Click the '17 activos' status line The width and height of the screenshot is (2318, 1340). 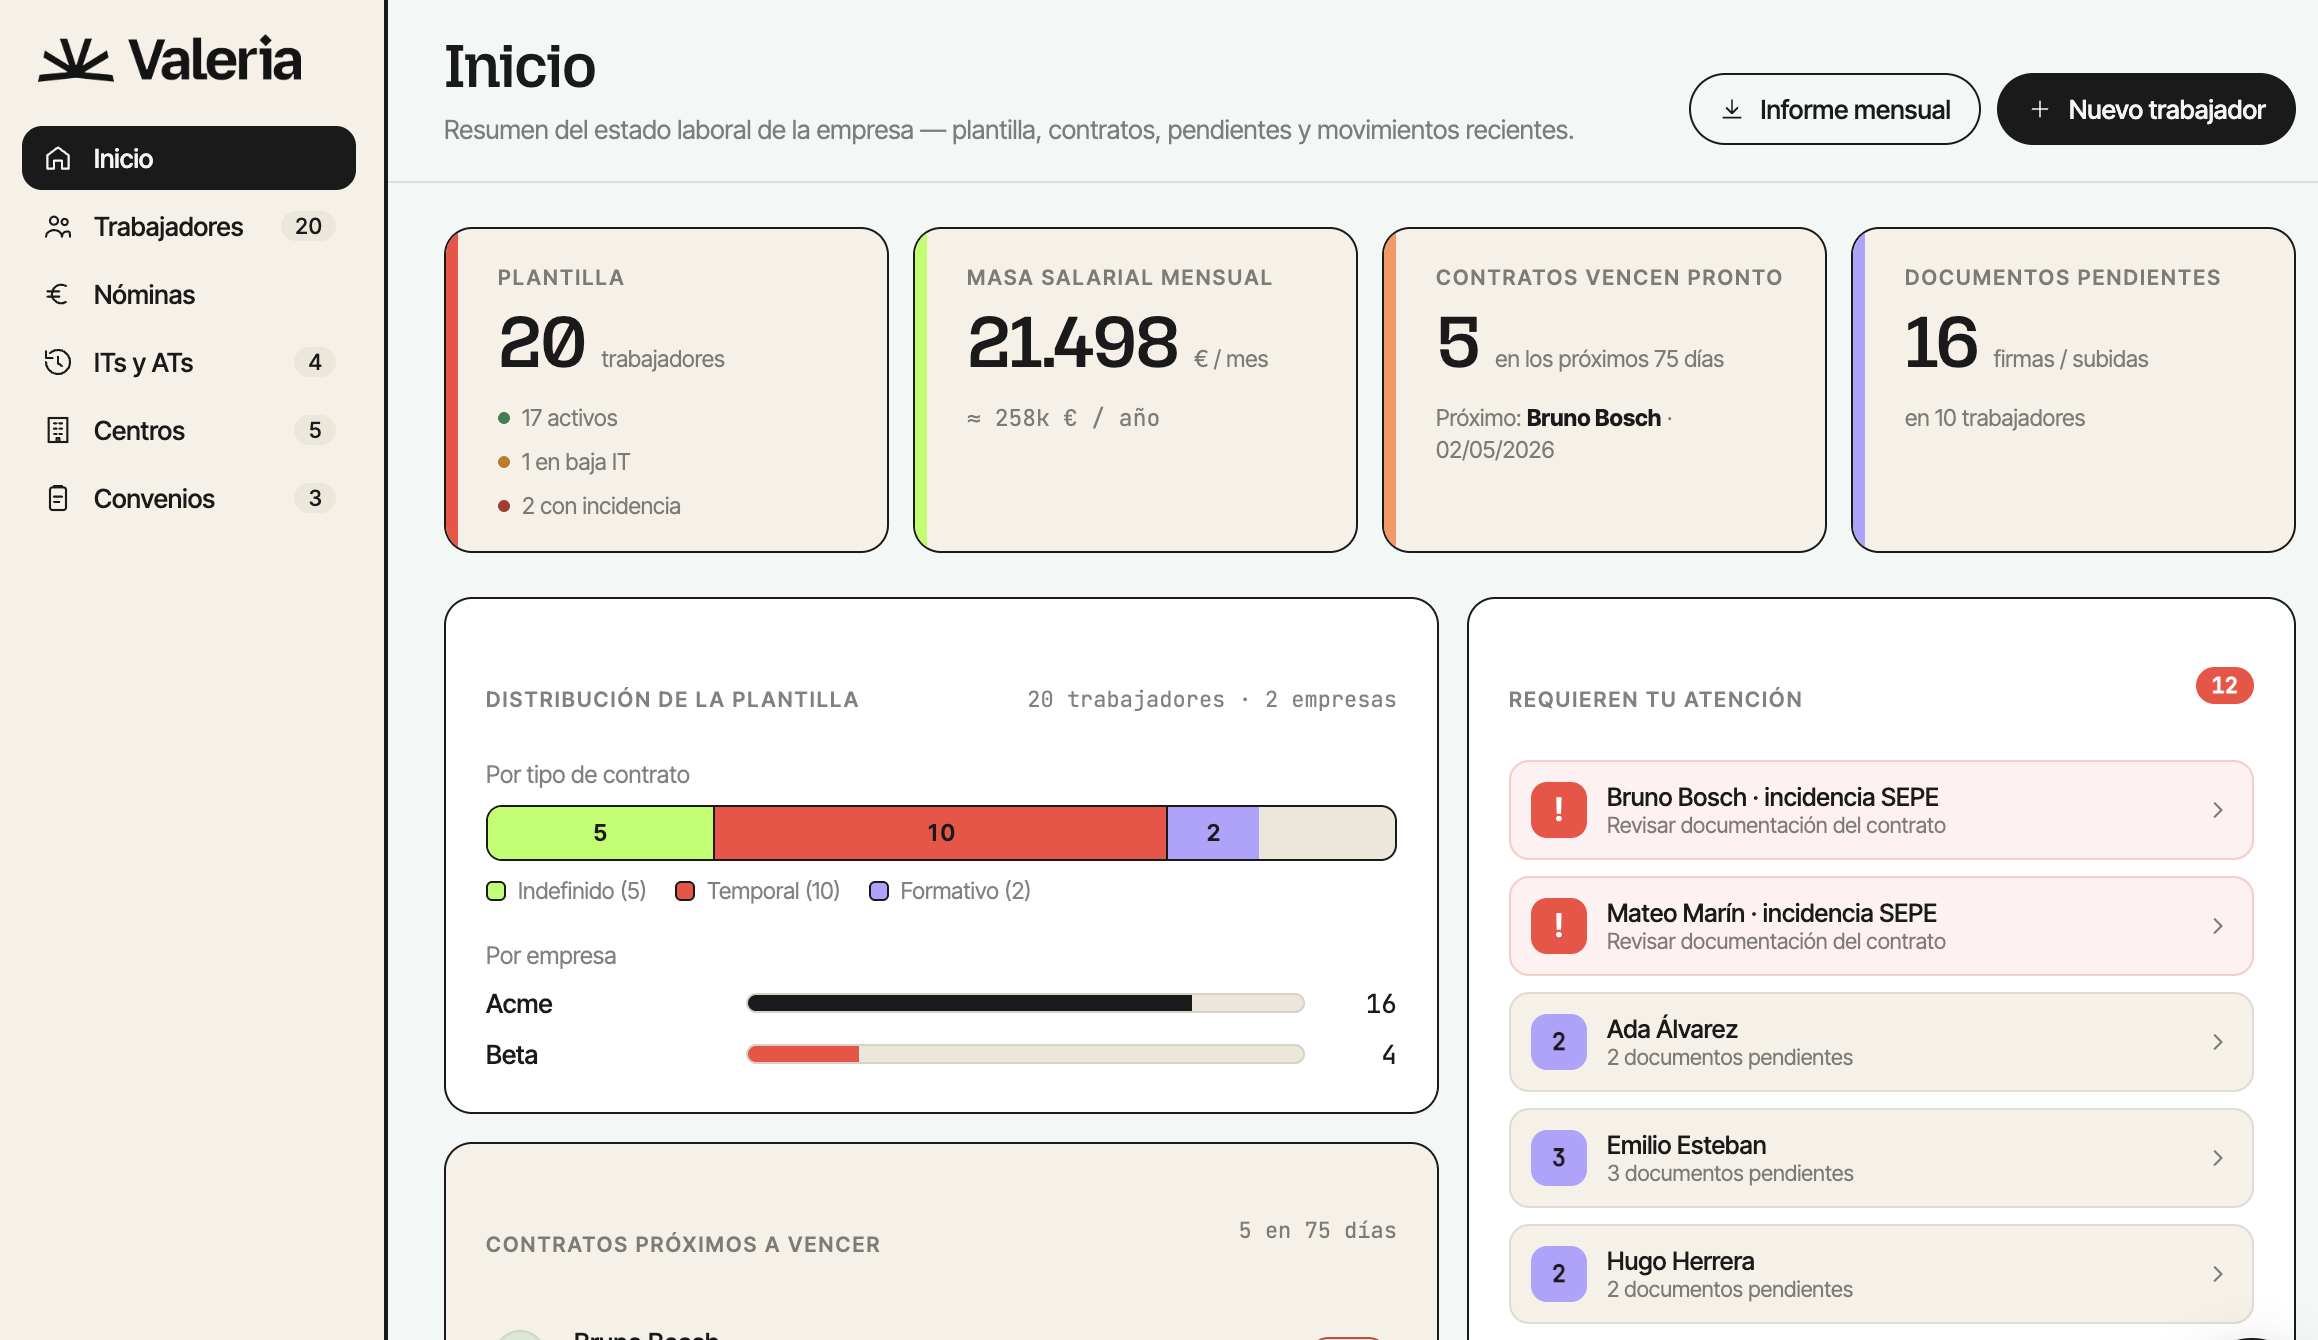click(558, 418)
